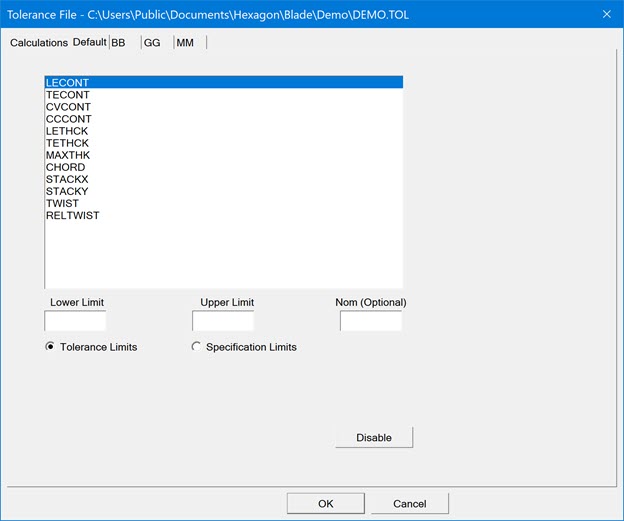Select the Tolerance Limits radio button
Viewport: 624px width, 521px height.
50,347
